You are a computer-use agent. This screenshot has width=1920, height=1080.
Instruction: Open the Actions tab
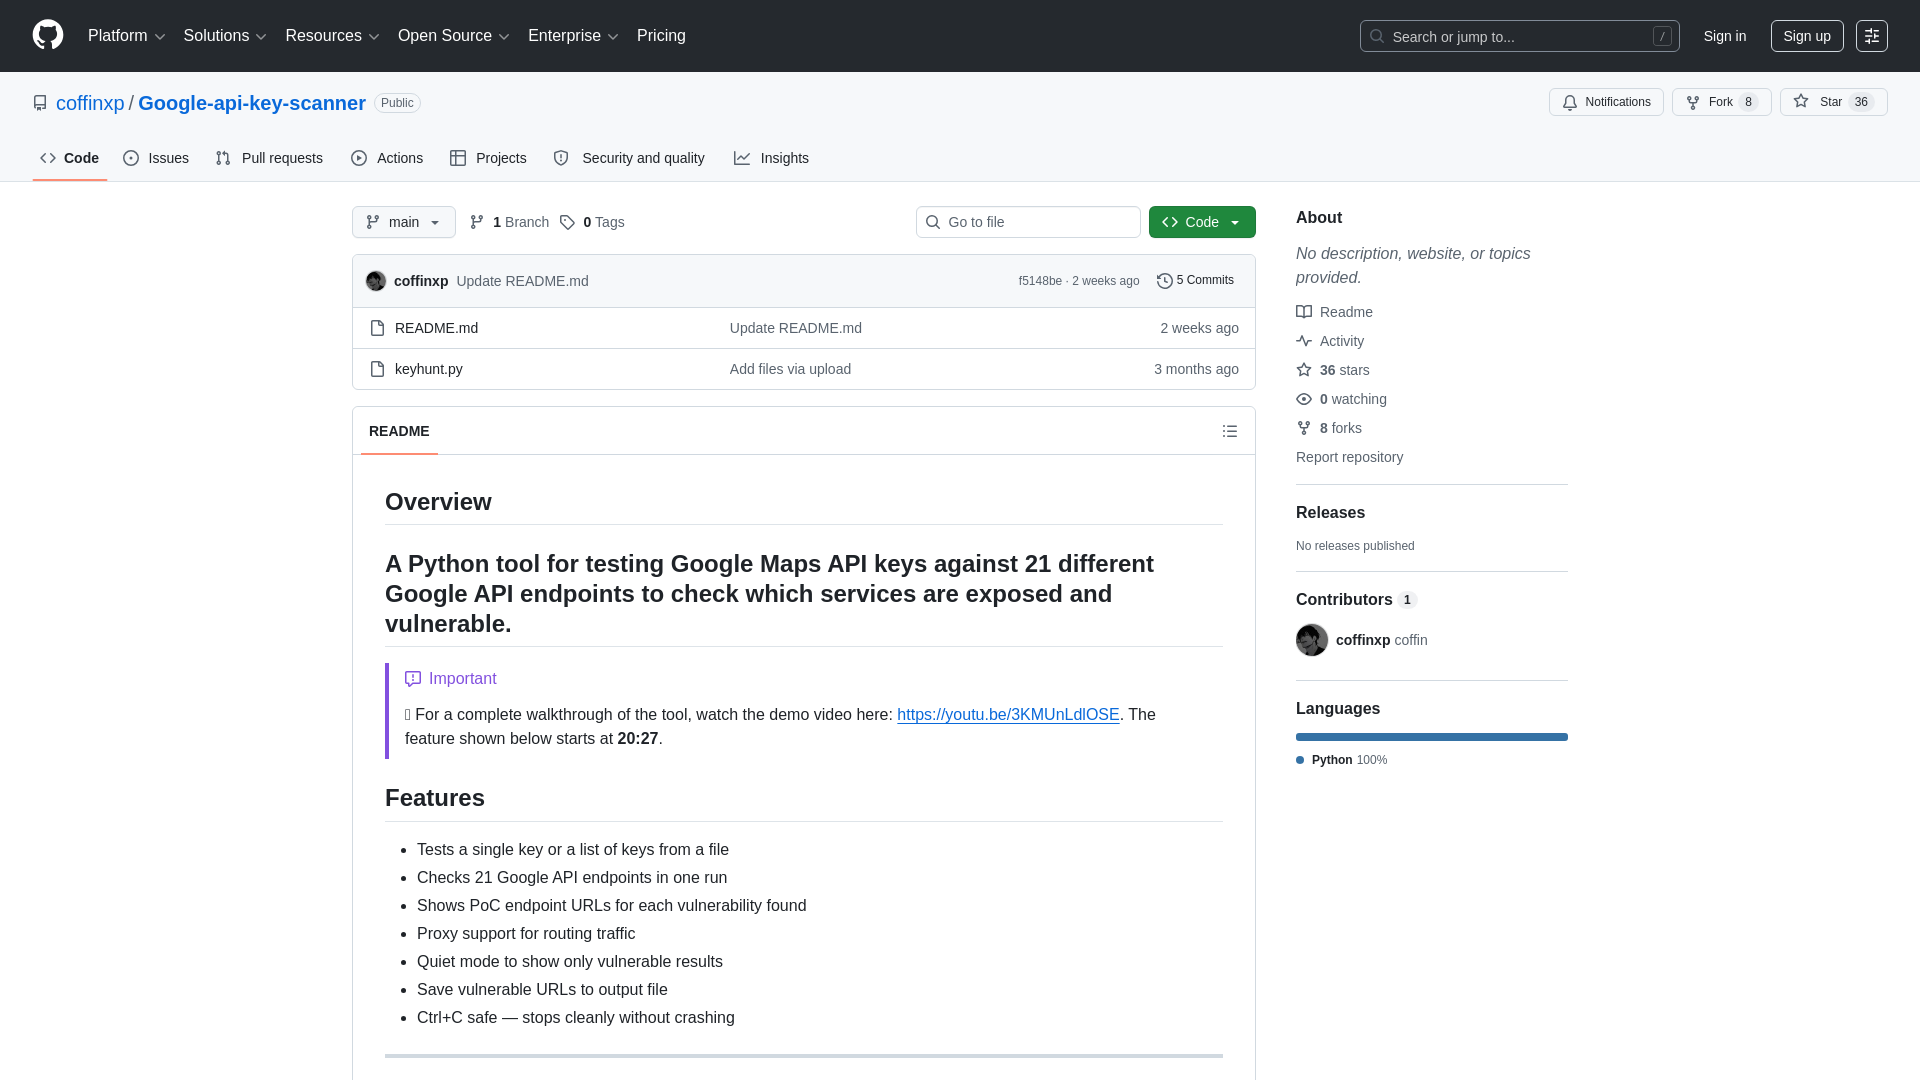coord(387,158)
